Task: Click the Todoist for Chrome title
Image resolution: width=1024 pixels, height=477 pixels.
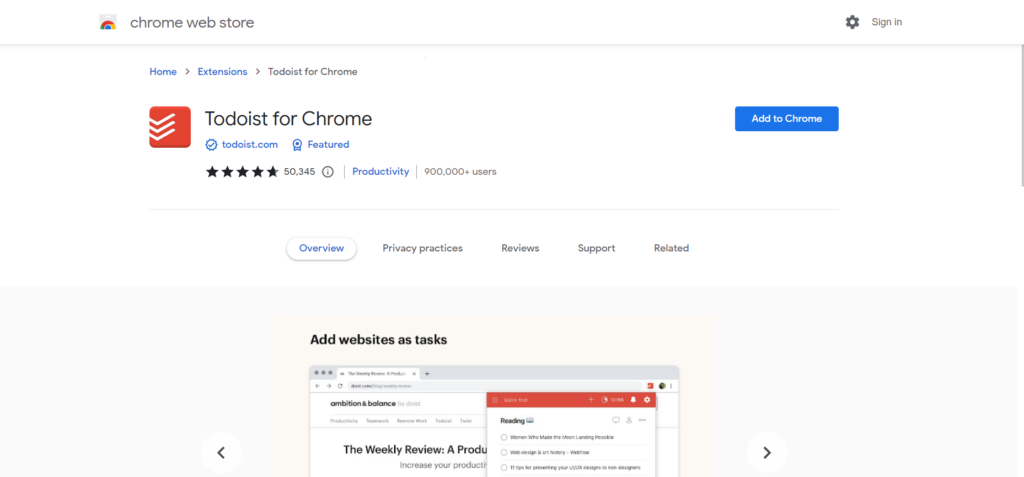Action: [288, 119]
